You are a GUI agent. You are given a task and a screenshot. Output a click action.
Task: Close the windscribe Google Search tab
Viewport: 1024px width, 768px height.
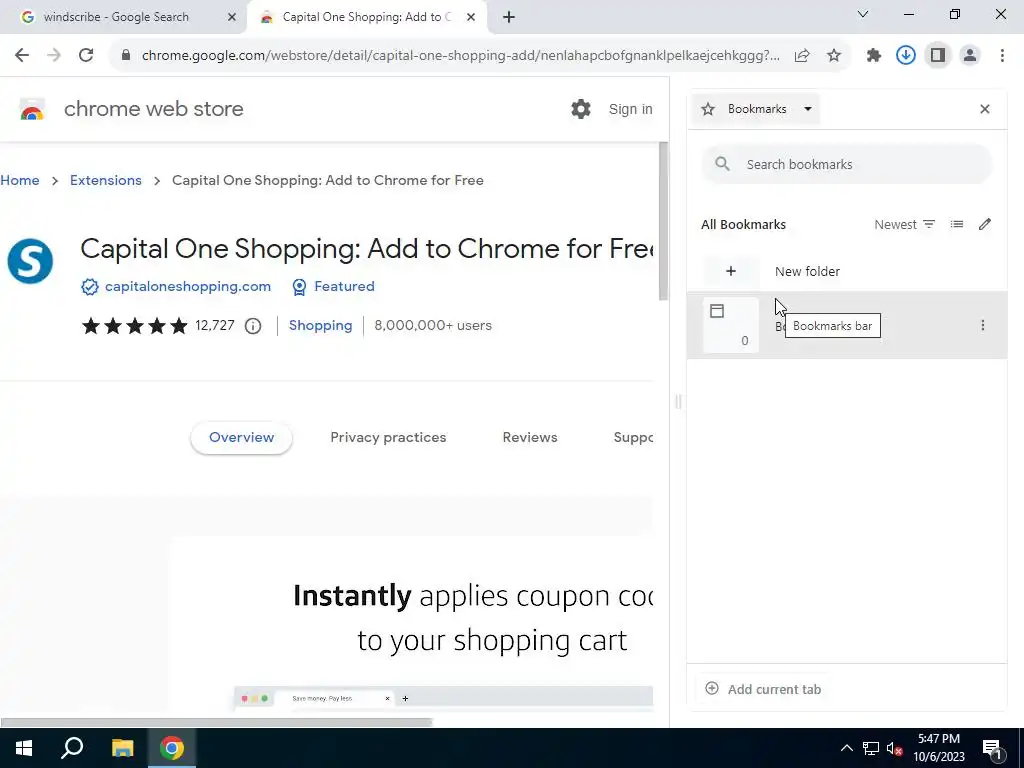[x=232, y=17]
